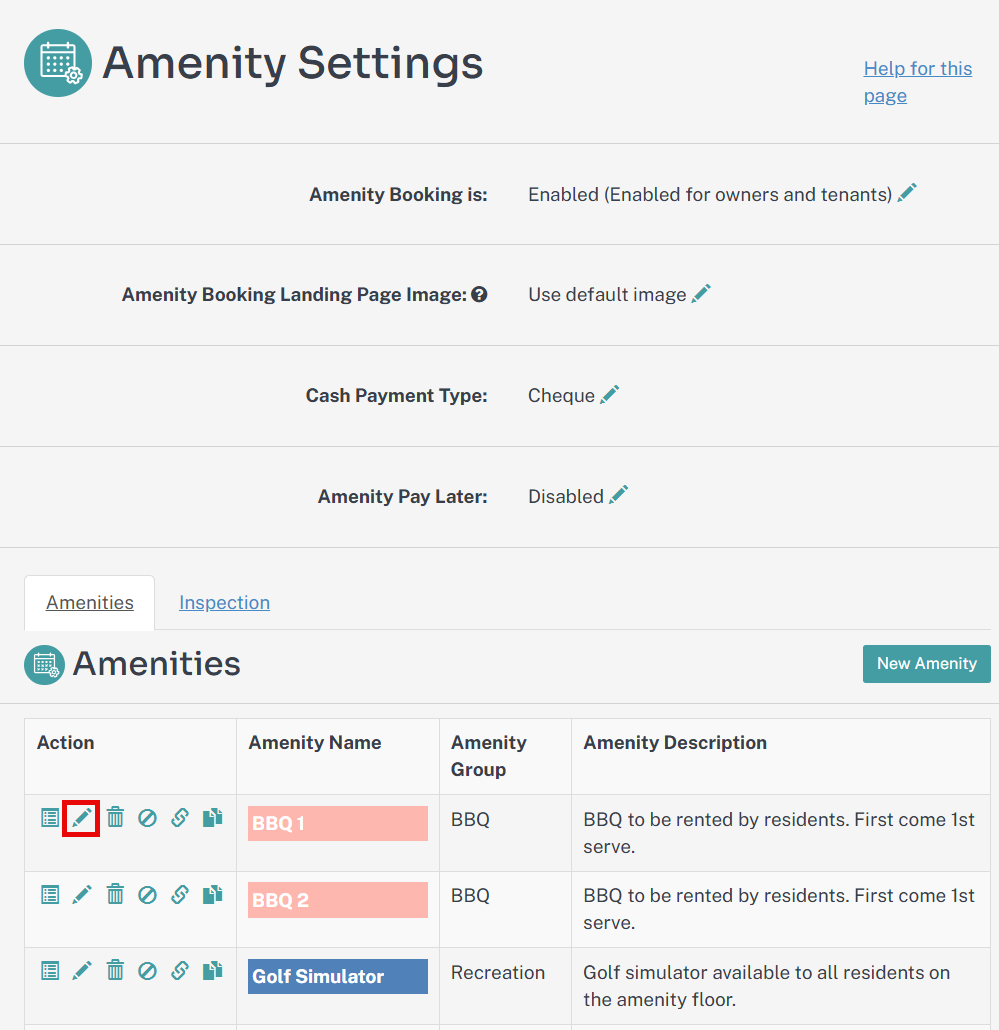Select the Amenities tab

(90, 602)
